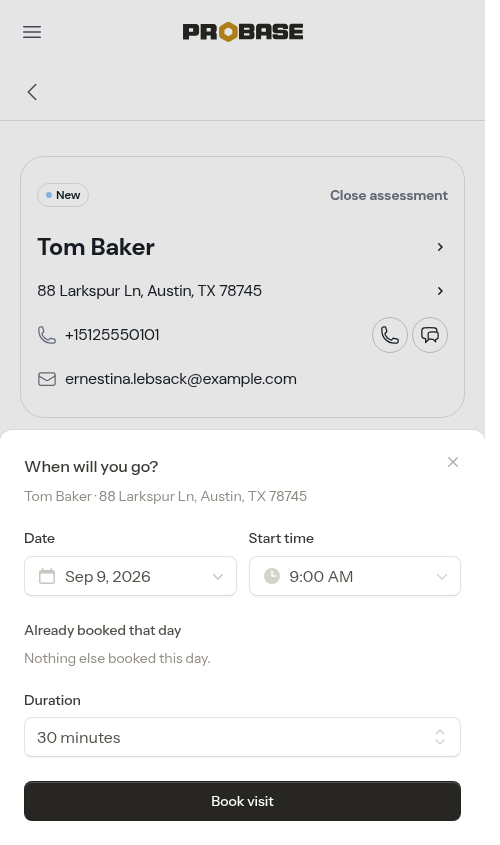Open the Start time dropdown 9:00 AM
500x845 pixels.
pos(355,576)
